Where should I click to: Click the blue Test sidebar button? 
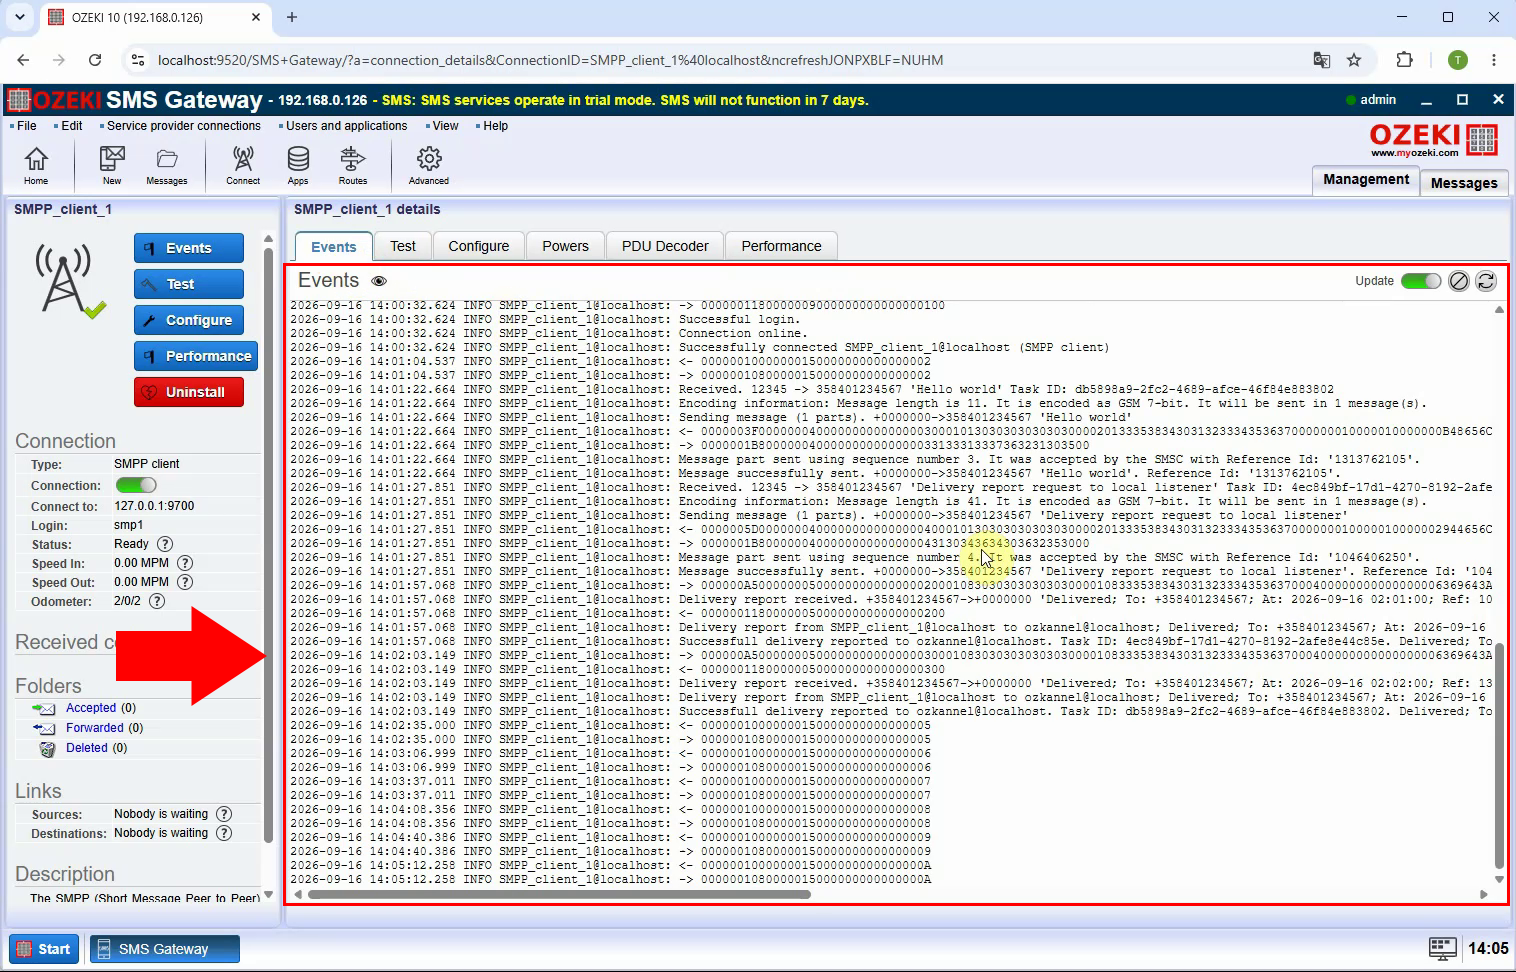click(189, 284)
